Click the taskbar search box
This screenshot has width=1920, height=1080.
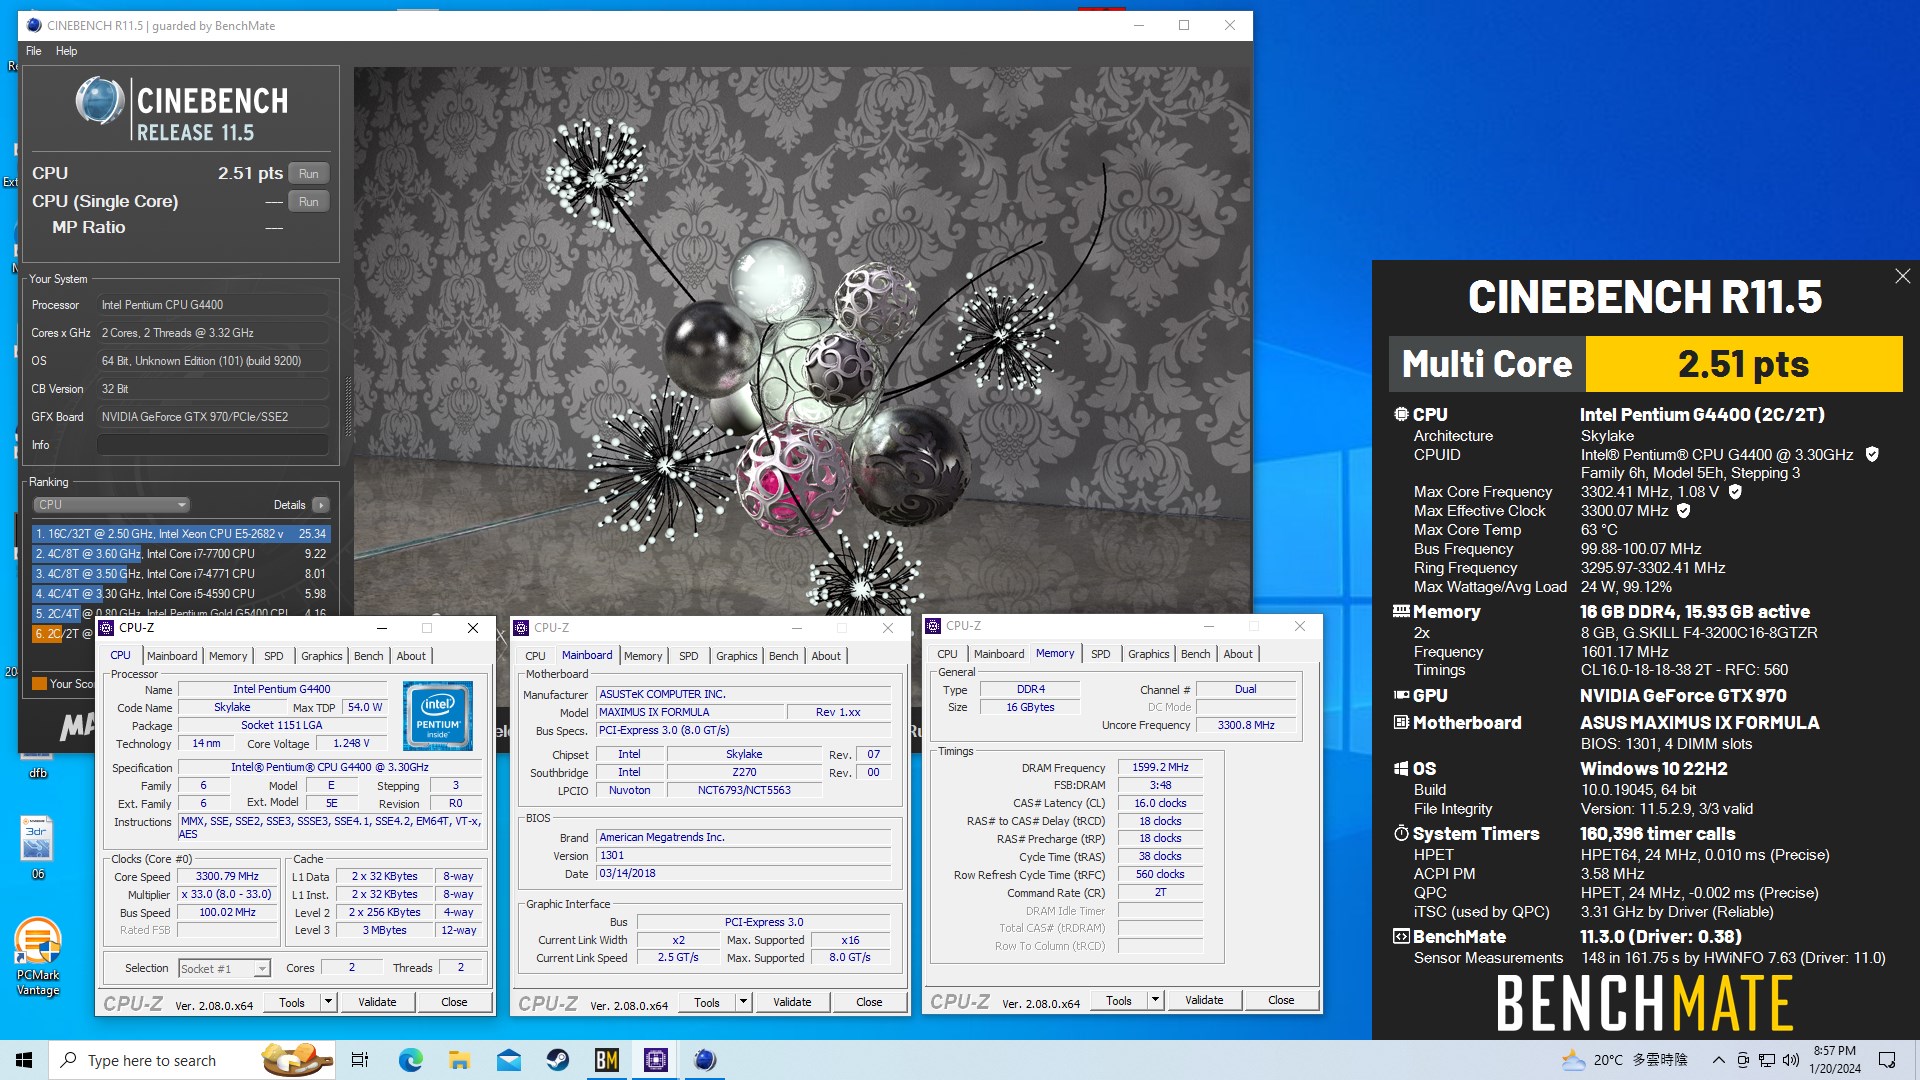click(190, 1060)
